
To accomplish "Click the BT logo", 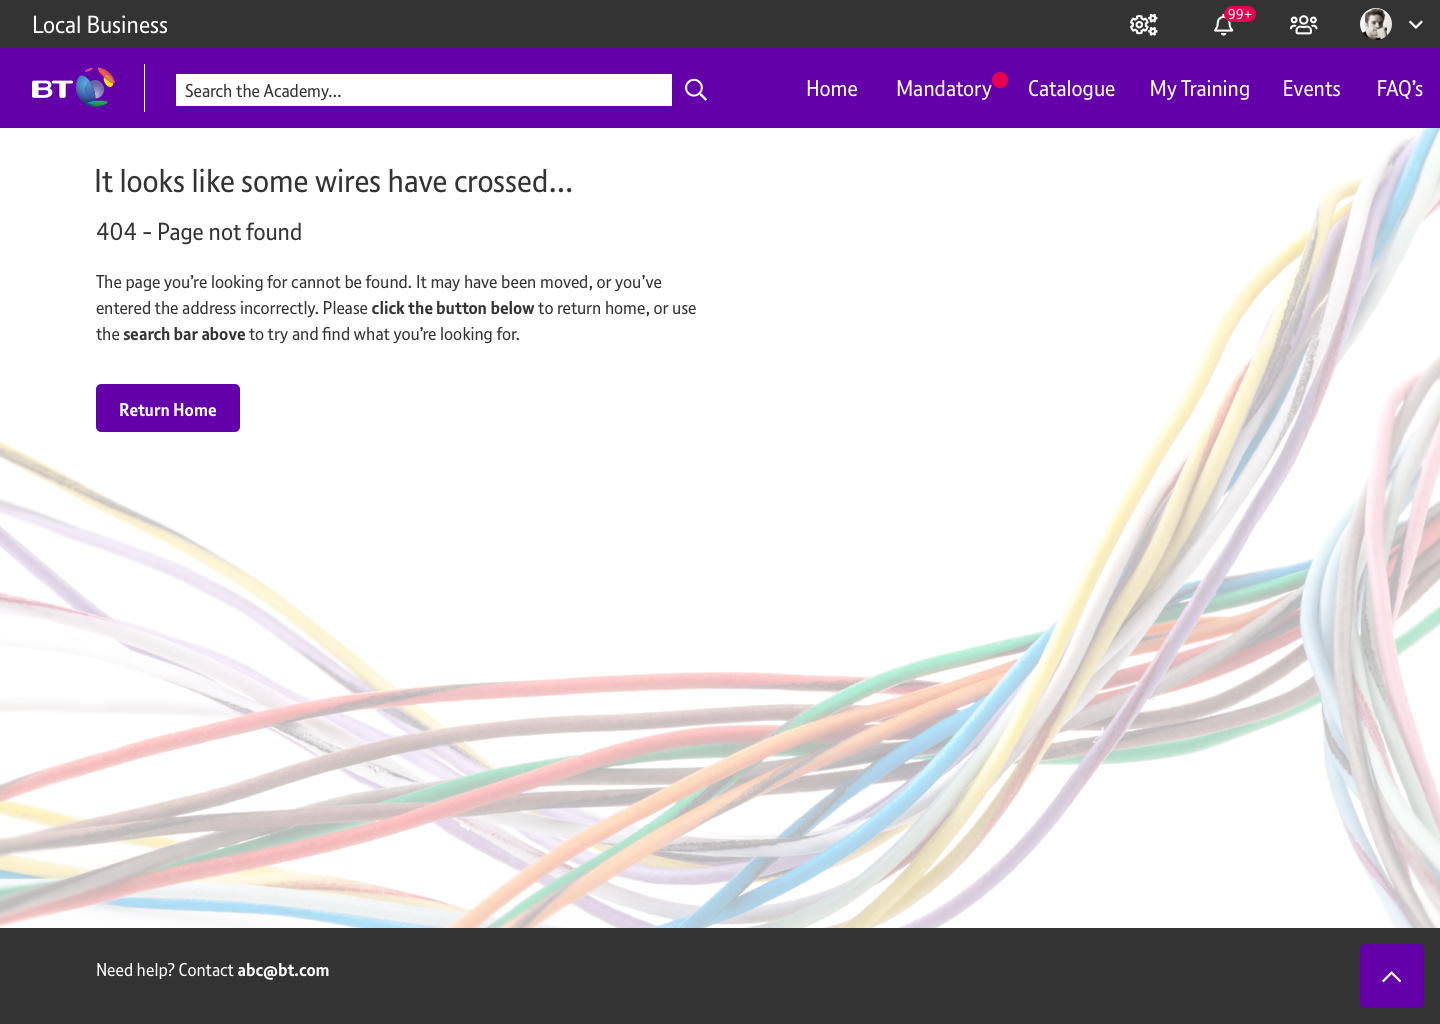I will (73, 88).
